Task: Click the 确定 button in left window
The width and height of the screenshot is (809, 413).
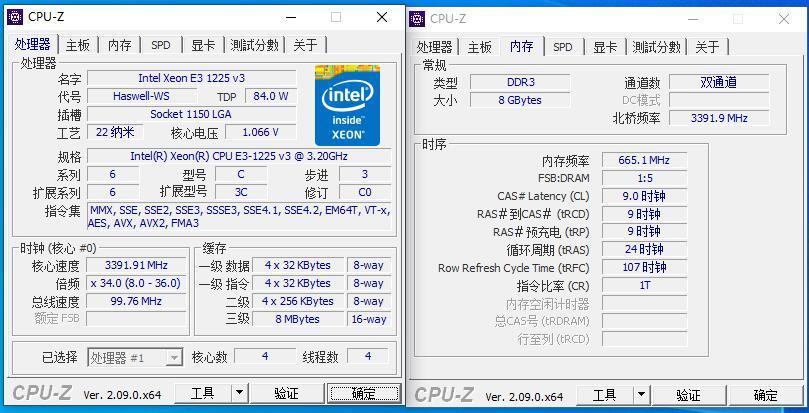Action: 364,393
